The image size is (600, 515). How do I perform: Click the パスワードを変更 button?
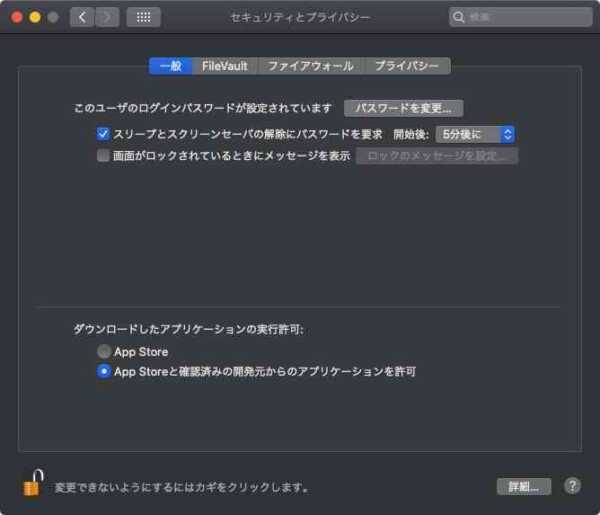403,108
